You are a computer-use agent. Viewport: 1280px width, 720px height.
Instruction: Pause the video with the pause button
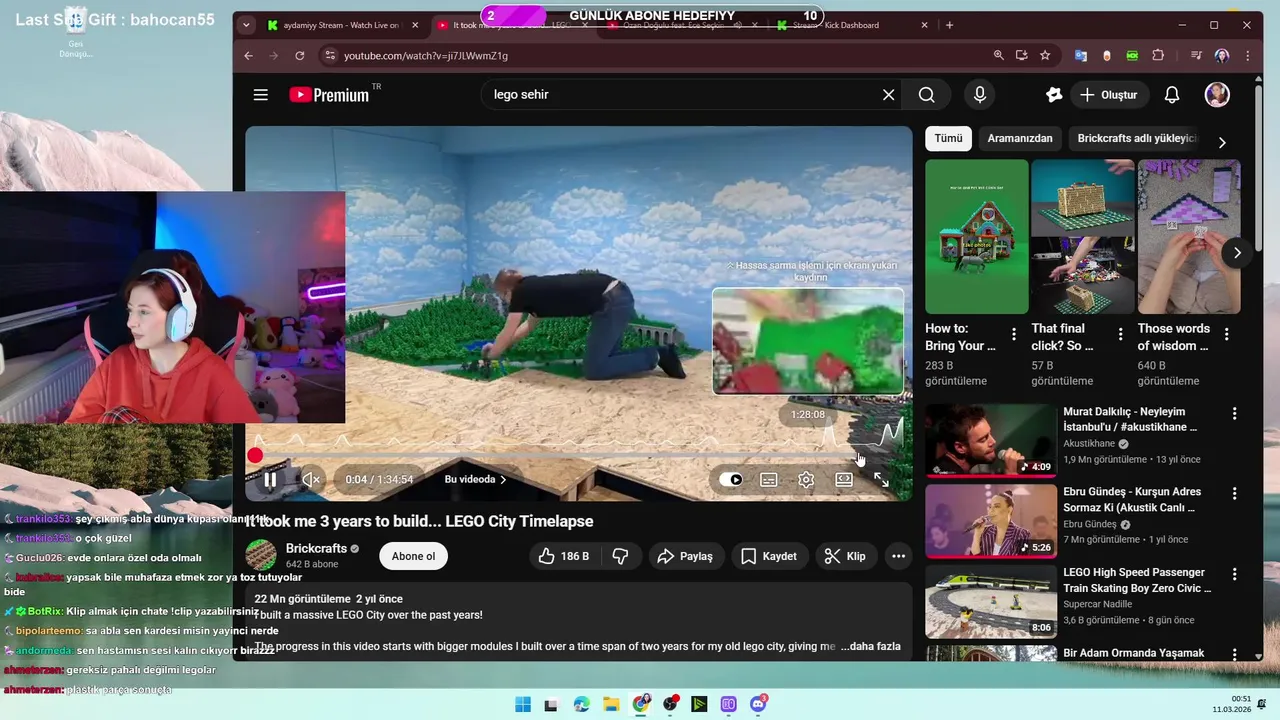tap(270, 480)
